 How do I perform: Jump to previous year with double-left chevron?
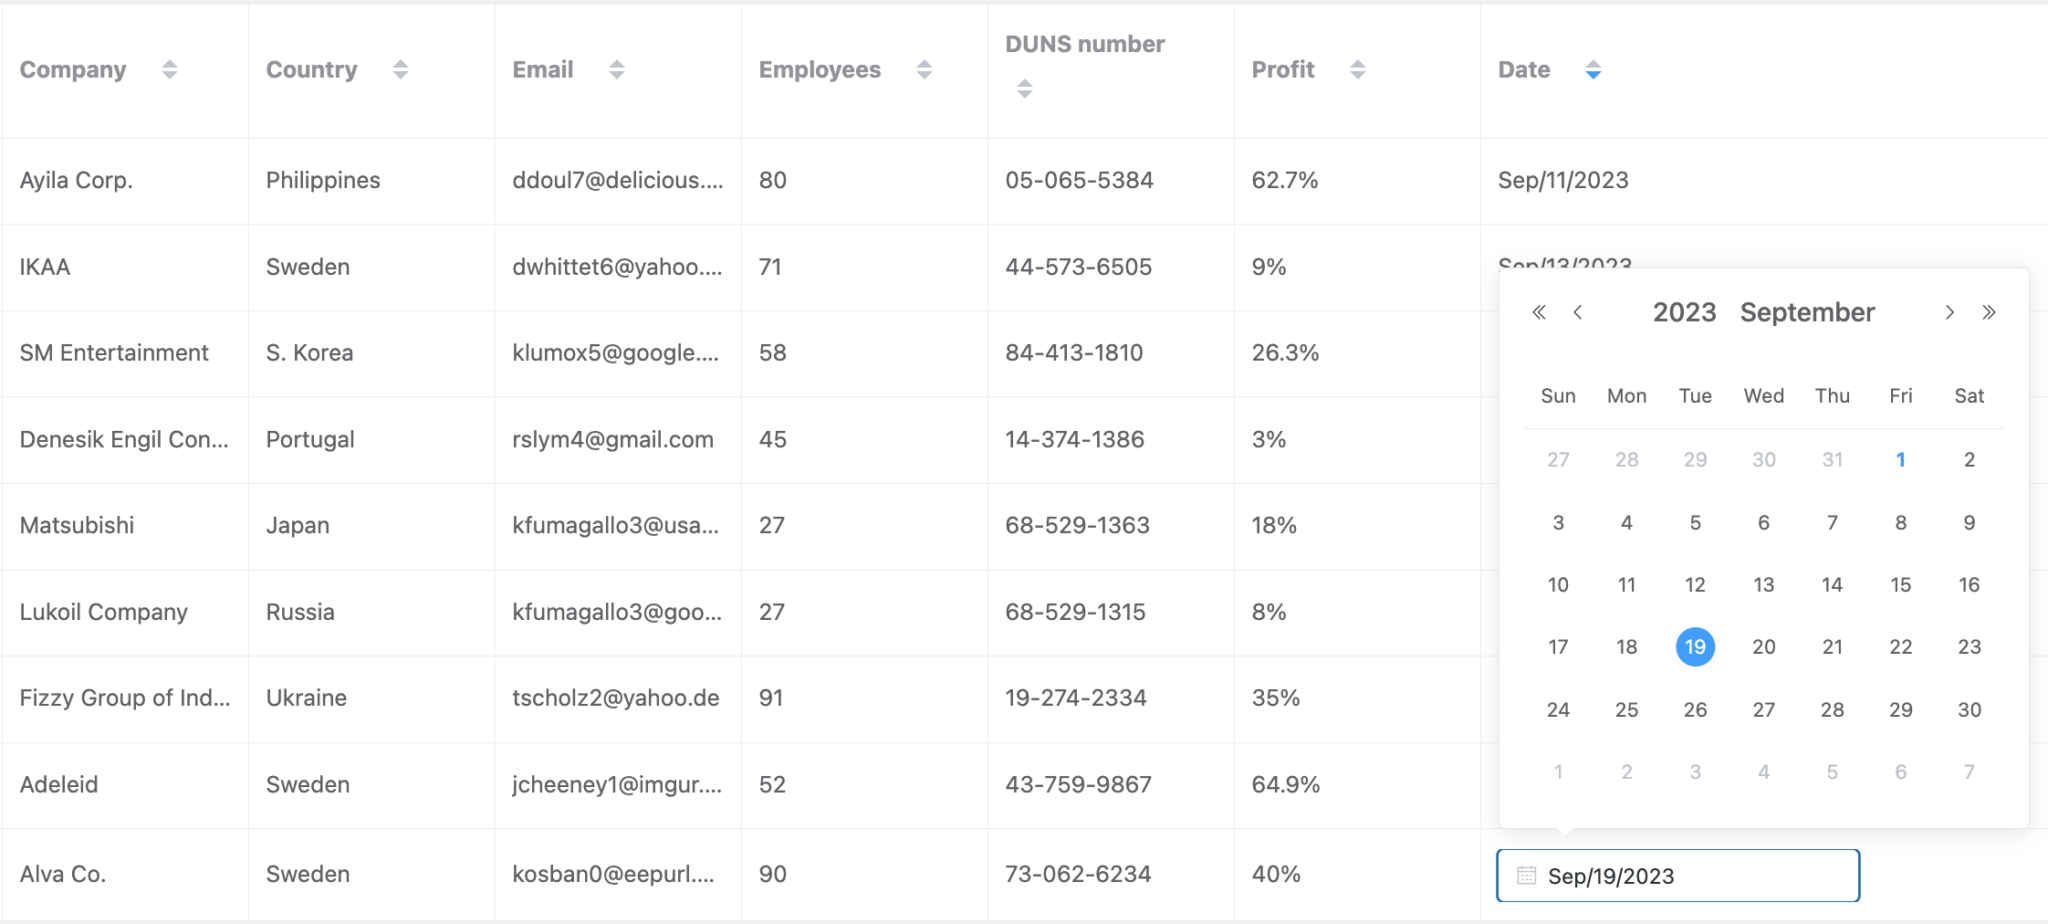click(x=1539, y=312)
